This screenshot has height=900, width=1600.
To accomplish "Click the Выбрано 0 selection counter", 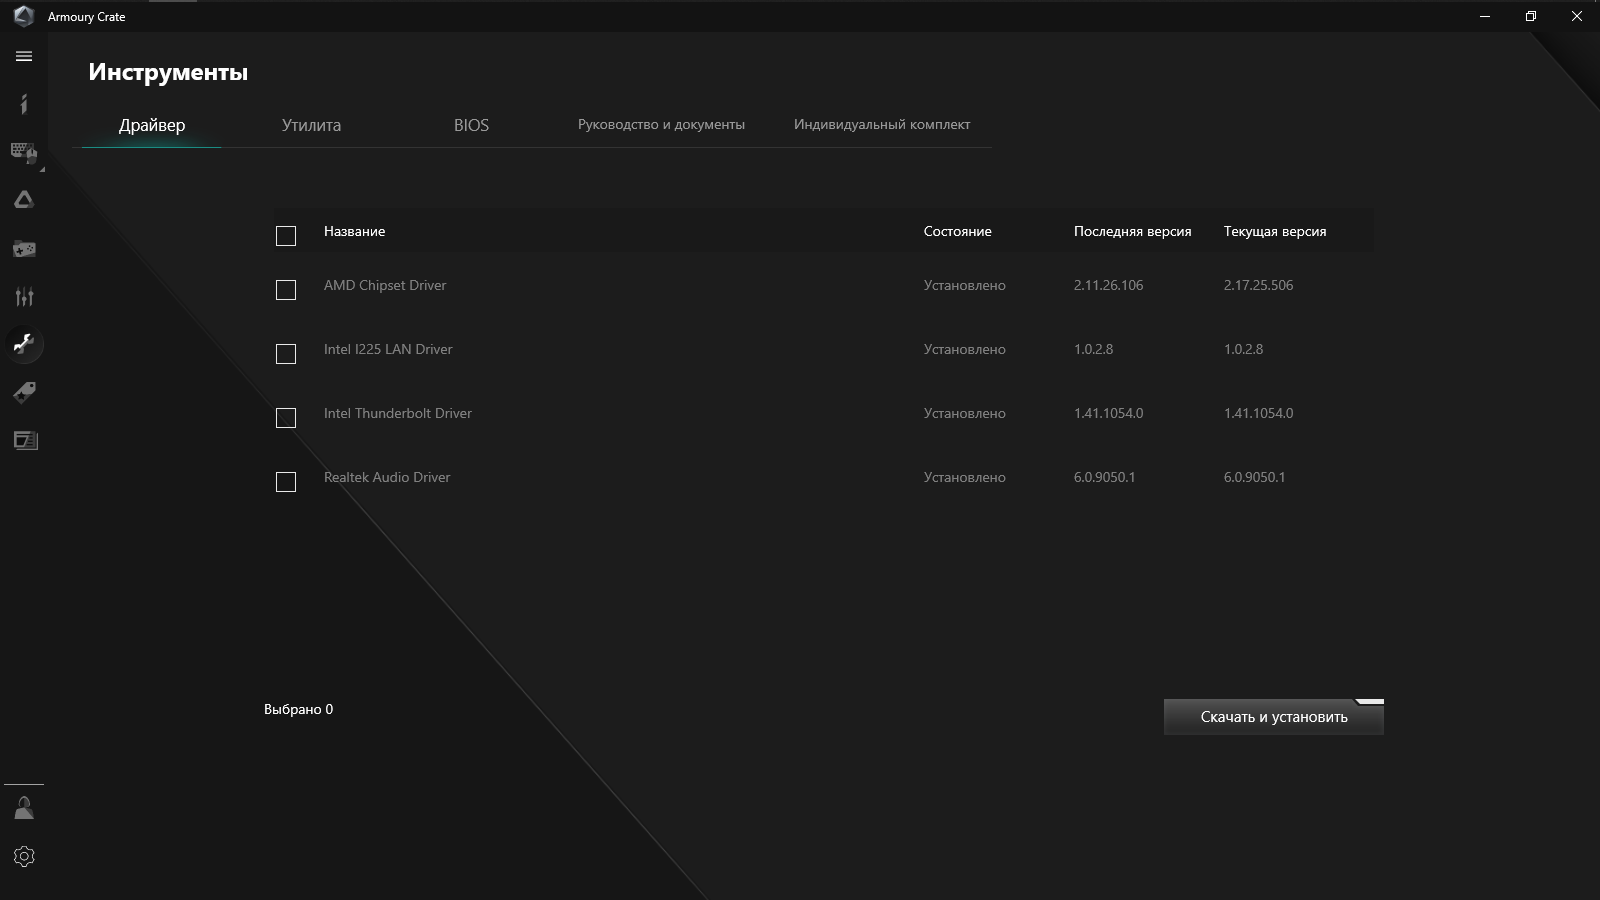I will [298, 709].
